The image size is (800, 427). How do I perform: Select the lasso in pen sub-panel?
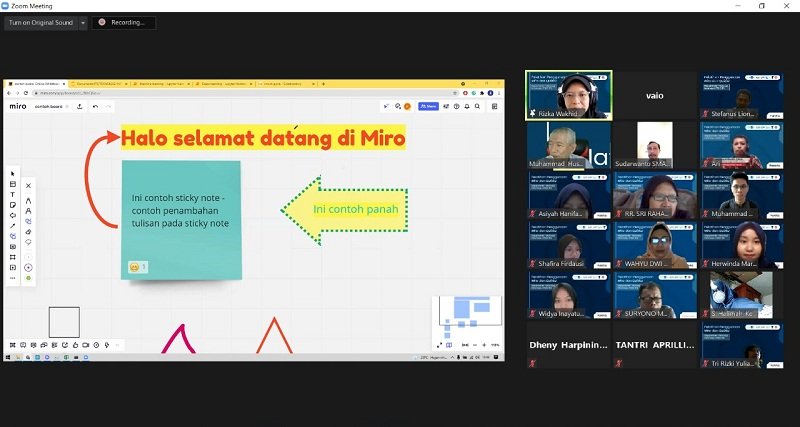tap(28, 242)
